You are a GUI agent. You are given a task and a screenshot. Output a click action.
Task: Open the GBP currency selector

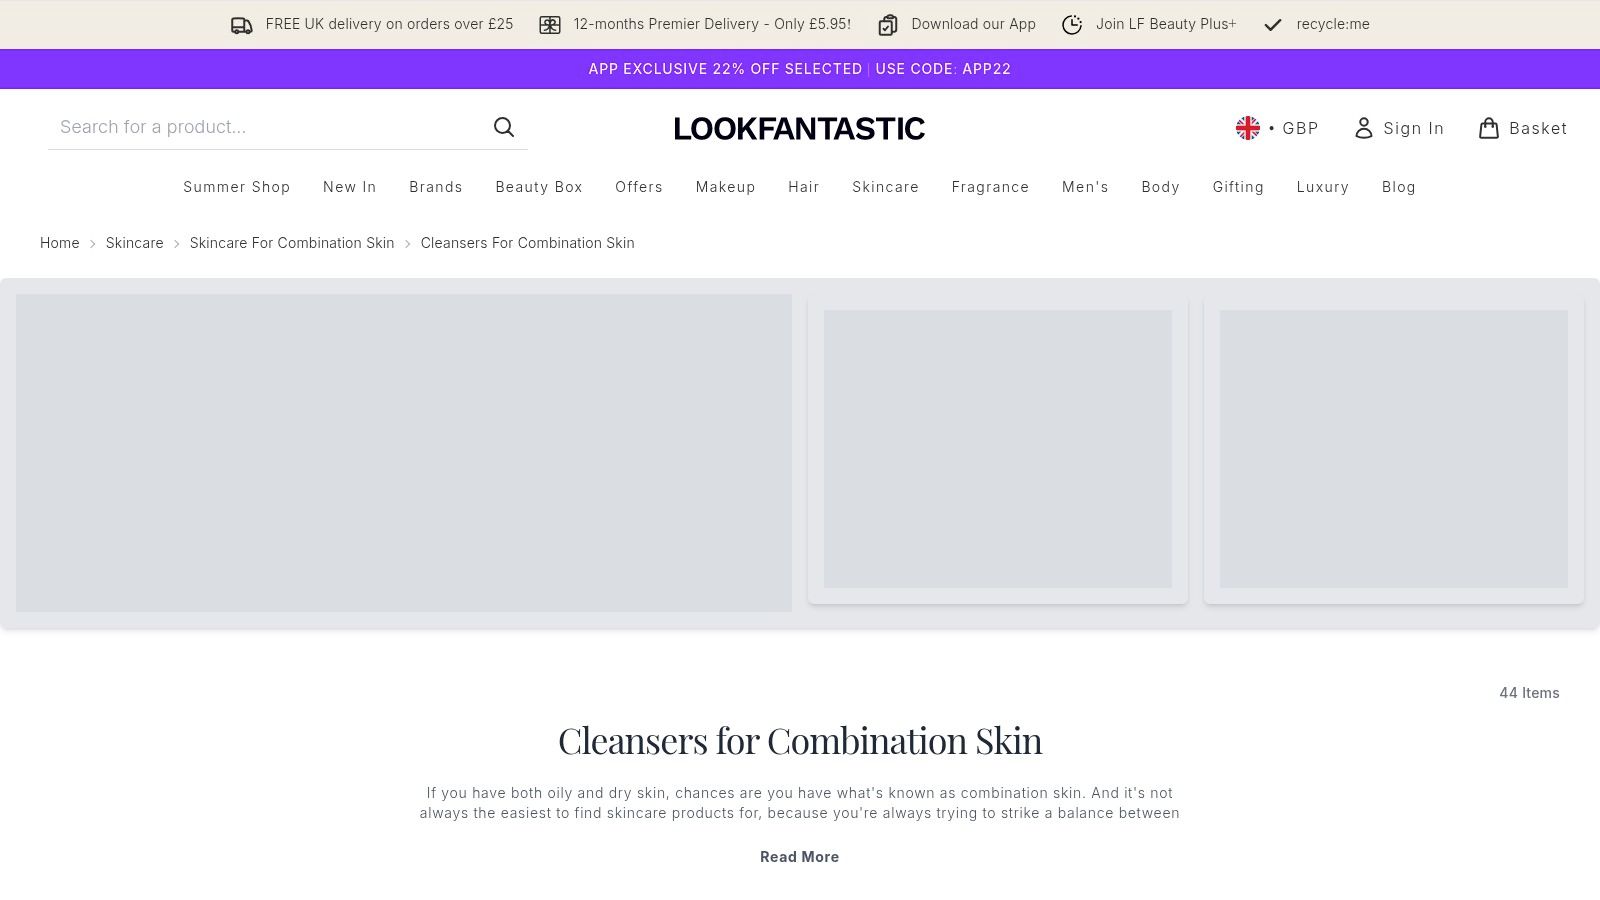[x=1278, y=128]
